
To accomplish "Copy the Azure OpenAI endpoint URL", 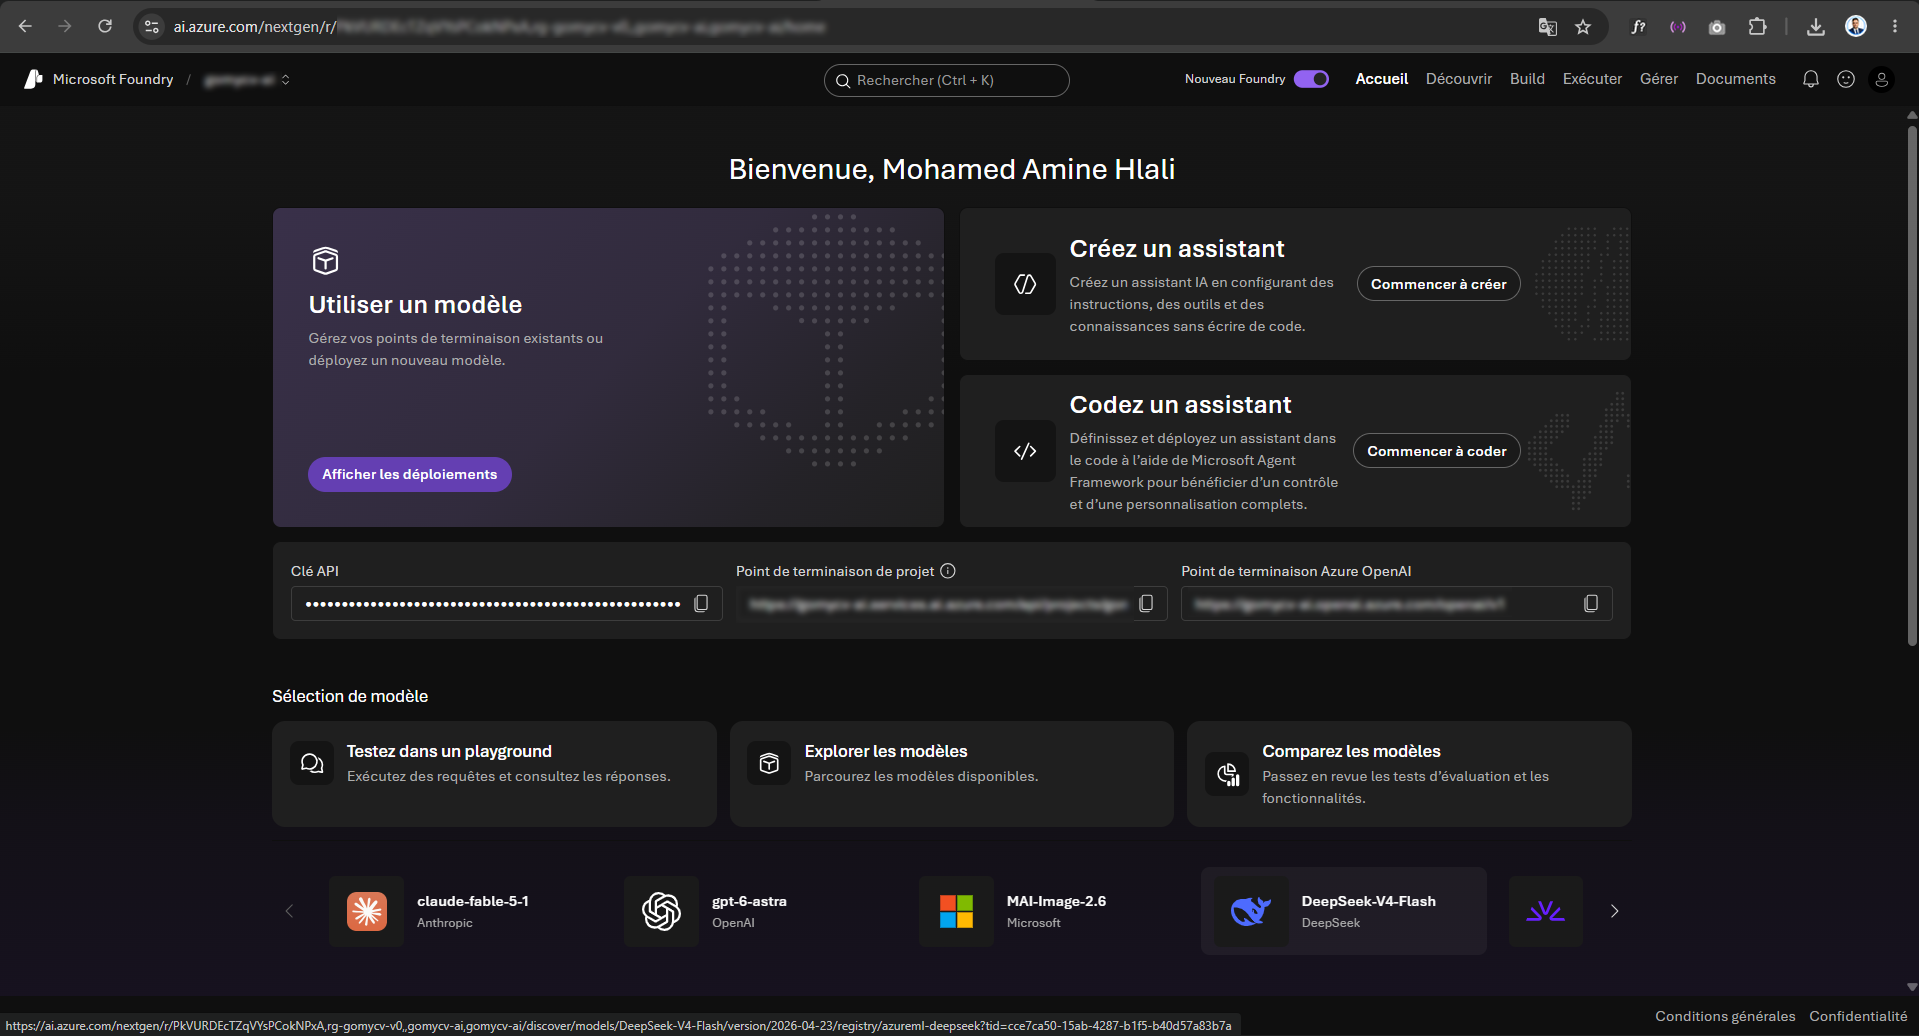I will (1591, 603).
